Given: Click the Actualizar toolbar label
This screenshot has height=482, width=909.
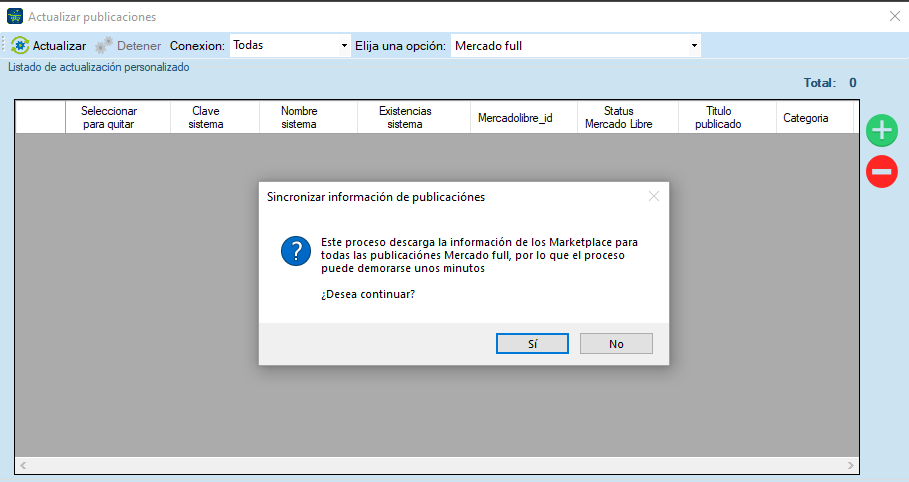Looking at the screenshot, I should 59,46.
